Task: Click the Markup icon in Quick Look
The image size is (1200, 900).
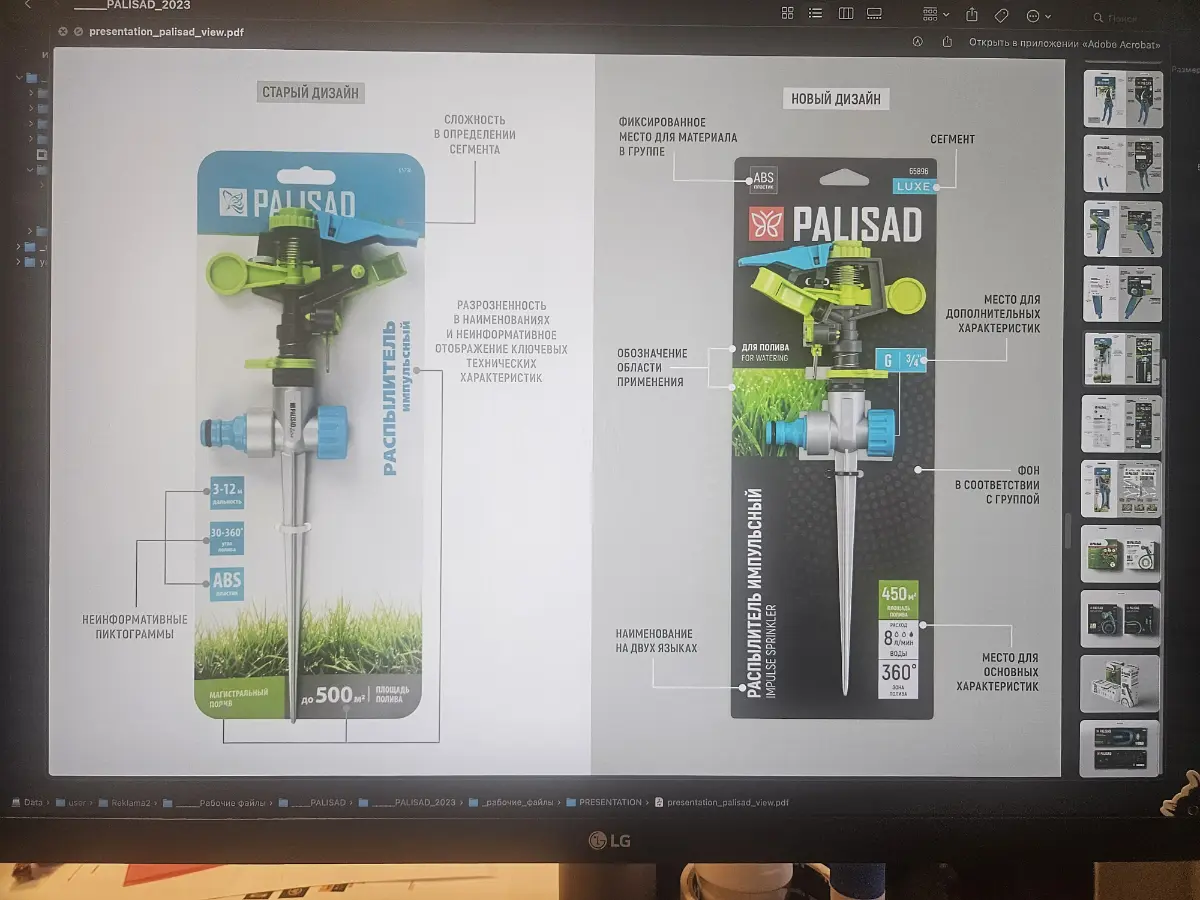Action: pos(917,43)
